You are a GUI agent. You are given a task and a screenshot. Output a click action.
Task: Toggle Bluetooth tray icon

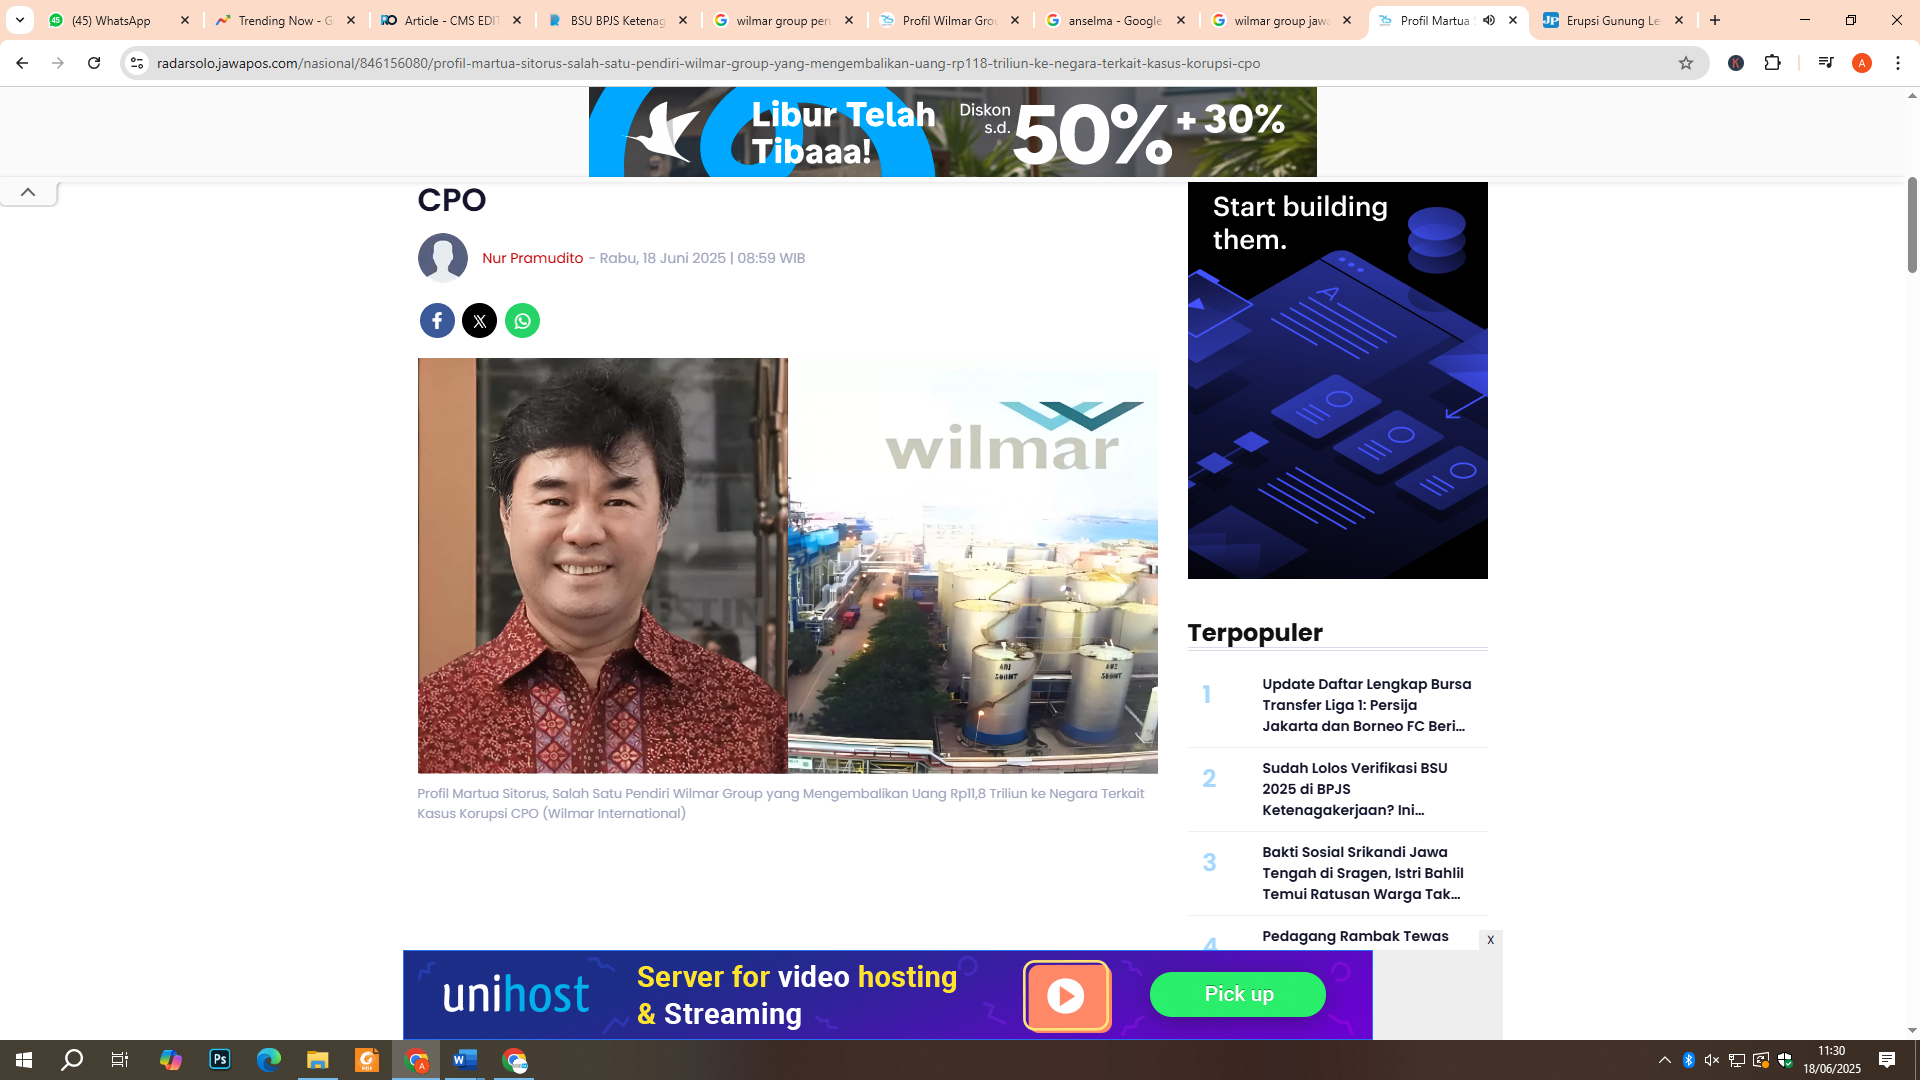tap(1688, 1060)
